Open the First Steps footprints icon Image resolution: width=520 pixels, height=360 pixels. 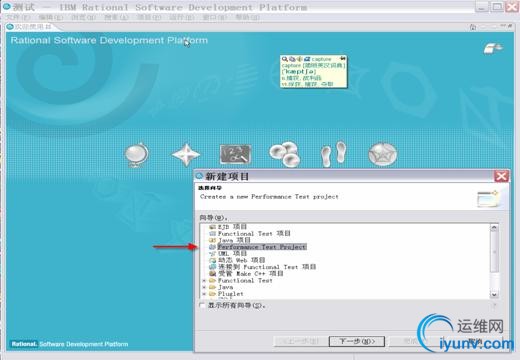click(x=334, y=154)
